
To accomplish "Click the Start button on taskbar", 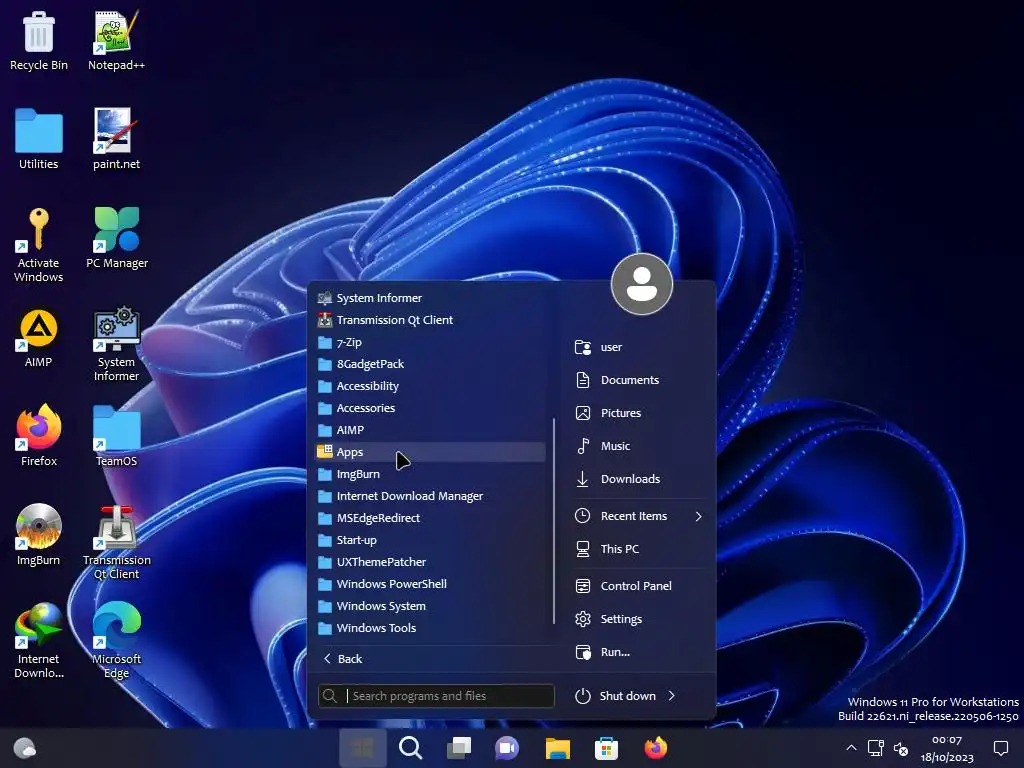I will click(362, 748).
